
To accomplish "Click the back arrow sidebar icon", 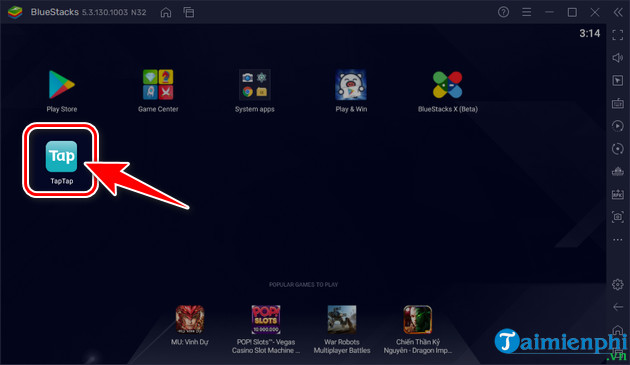I will 618,307.
